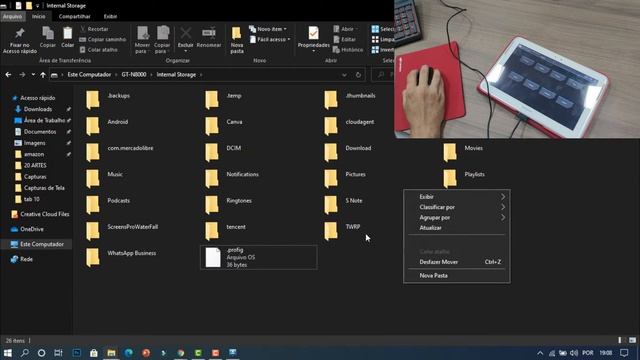The height and width of the screenshot is (360, 640).
Task: Select the Download folder
Action: coord(348,152)
